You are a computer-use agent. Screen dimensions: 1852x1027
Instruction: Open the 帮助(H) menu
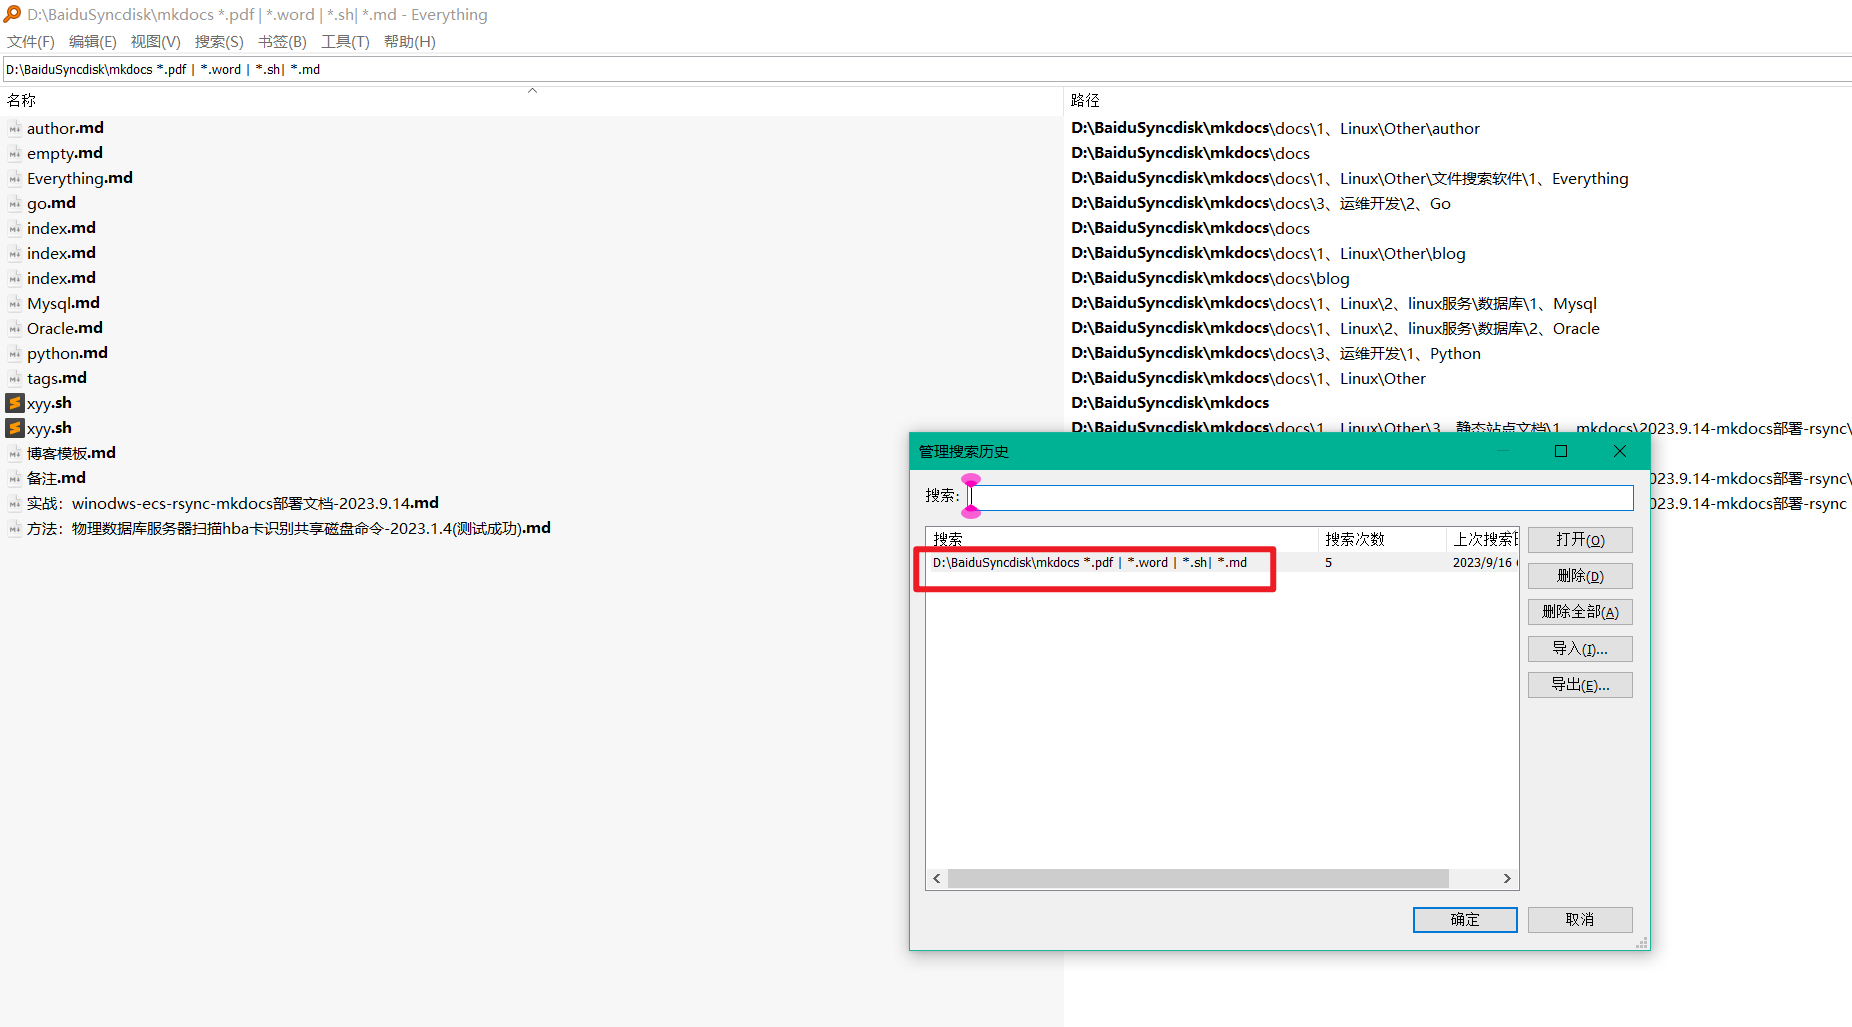(x=410, y=42)
